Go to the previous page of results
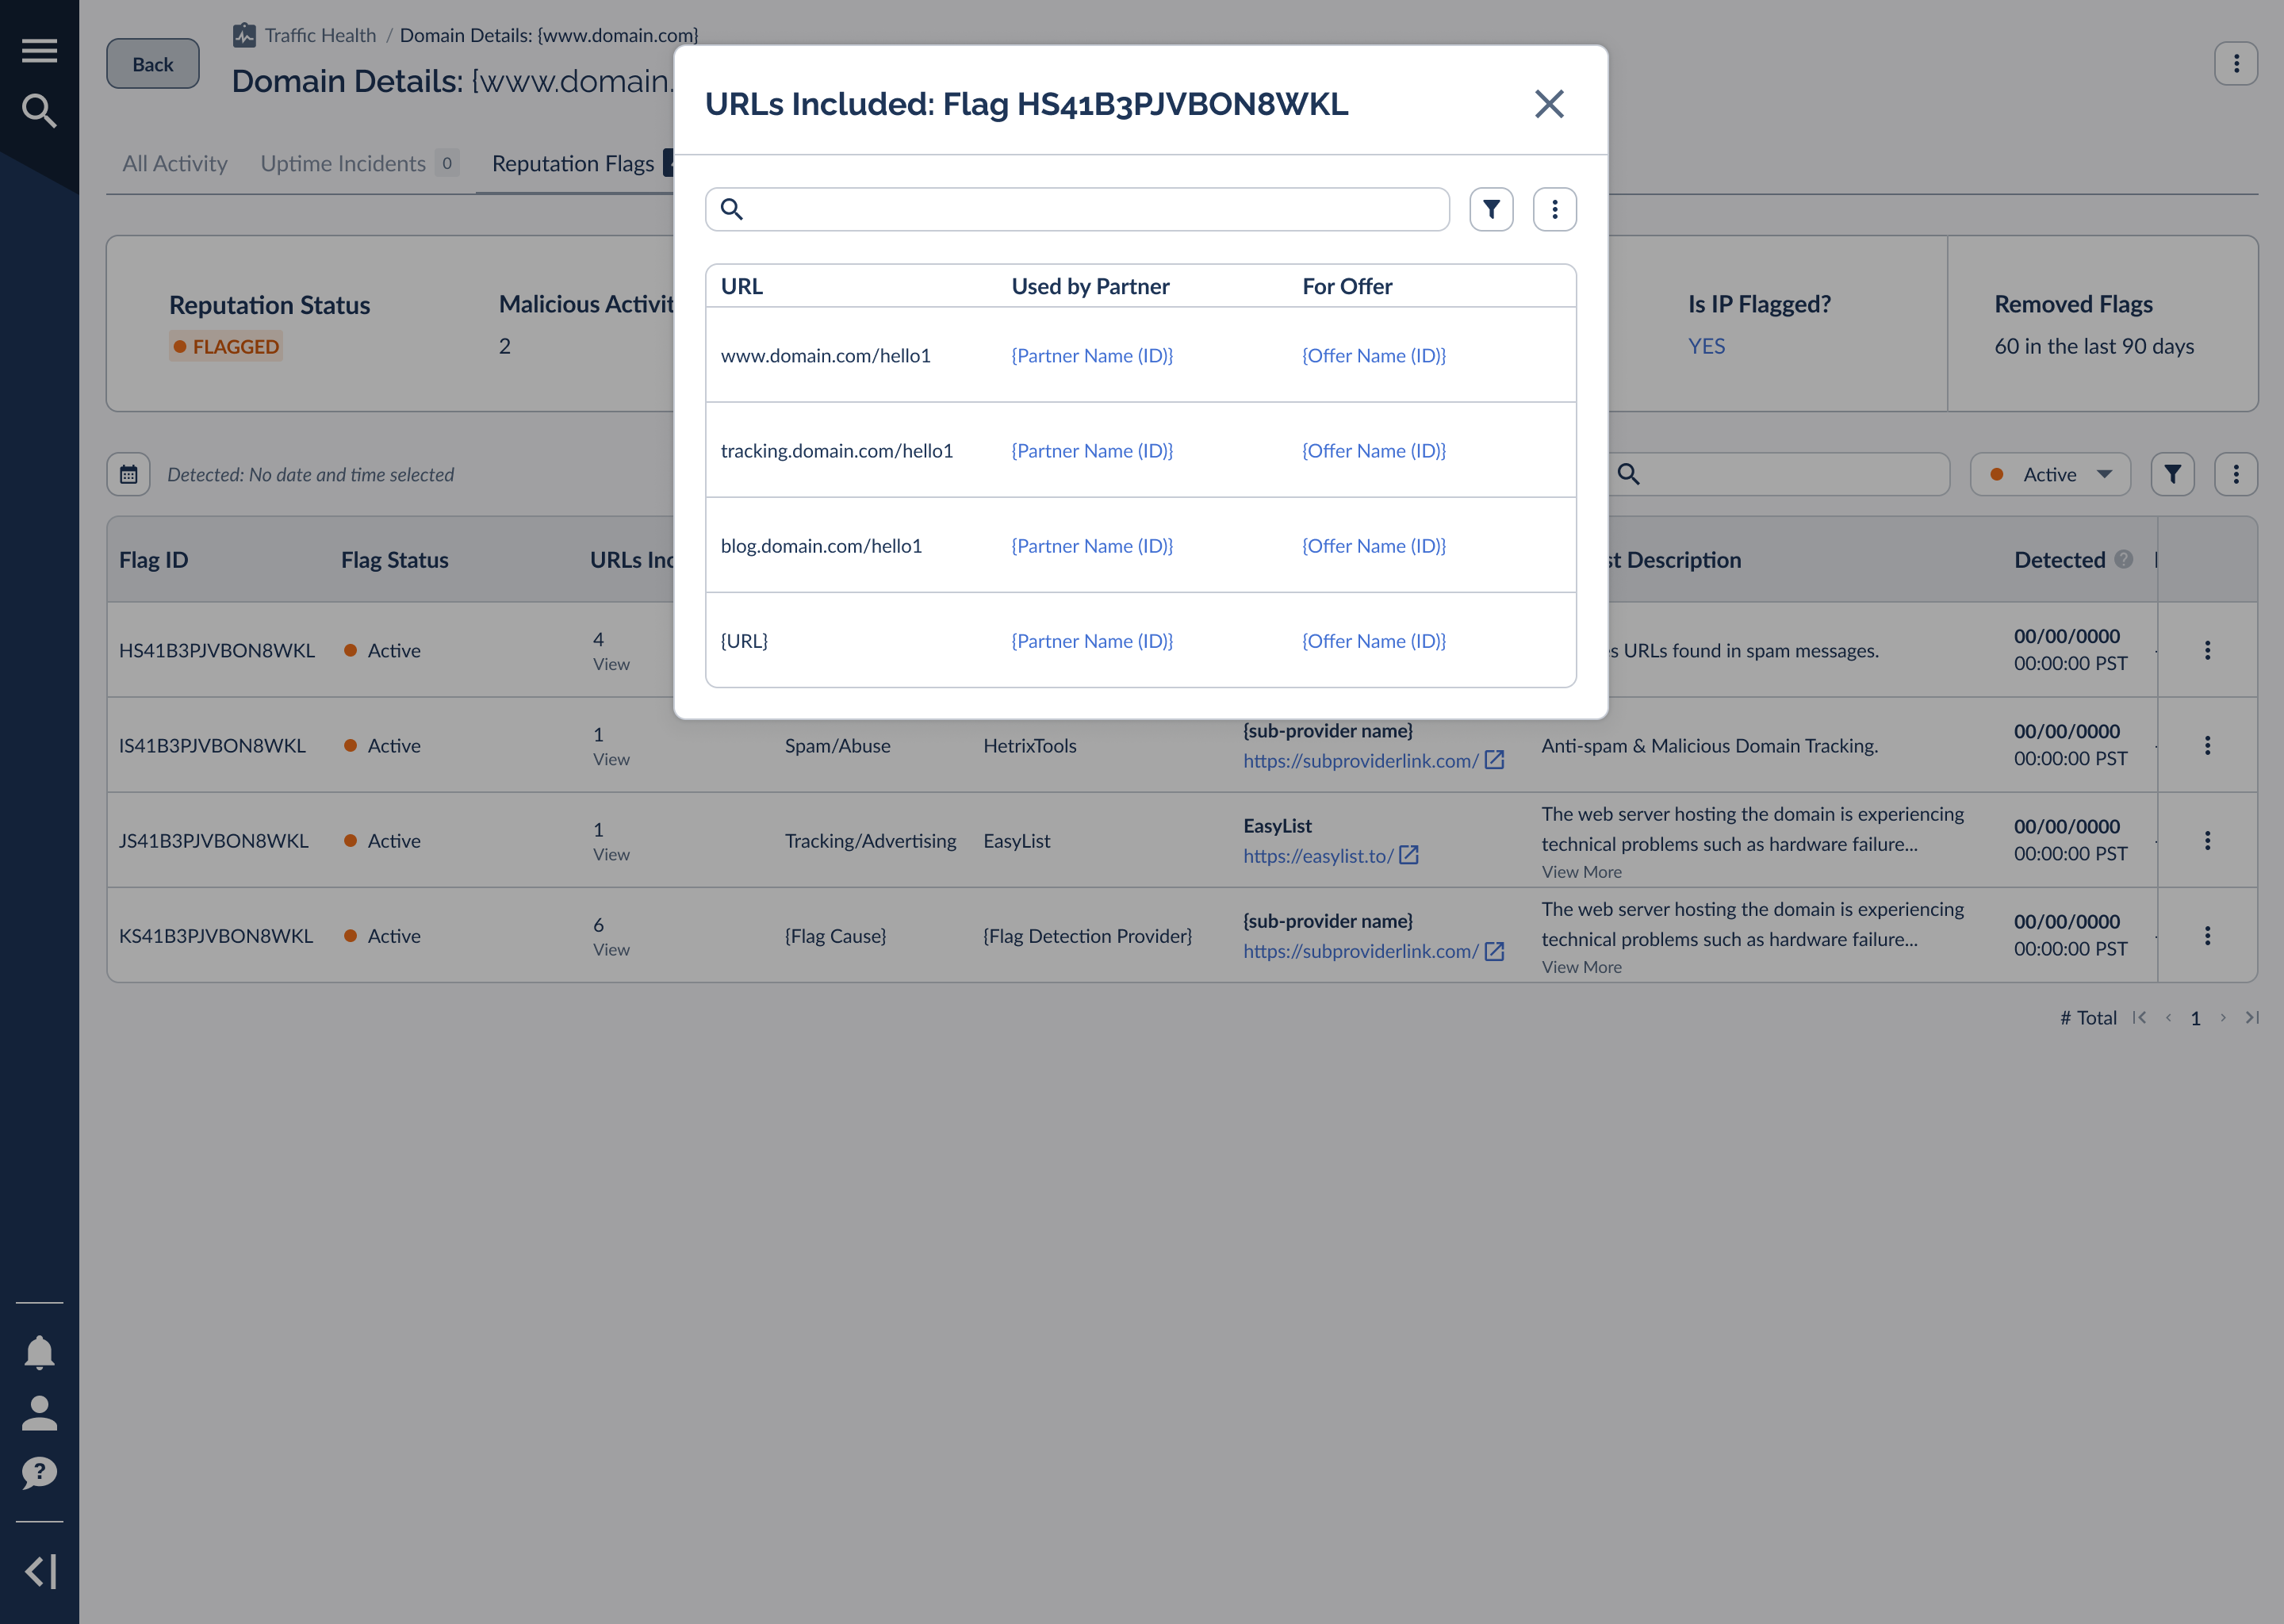The width and height of the screenshot is (2284, 1624). pyautogui.click(x=2168, y=1017)
